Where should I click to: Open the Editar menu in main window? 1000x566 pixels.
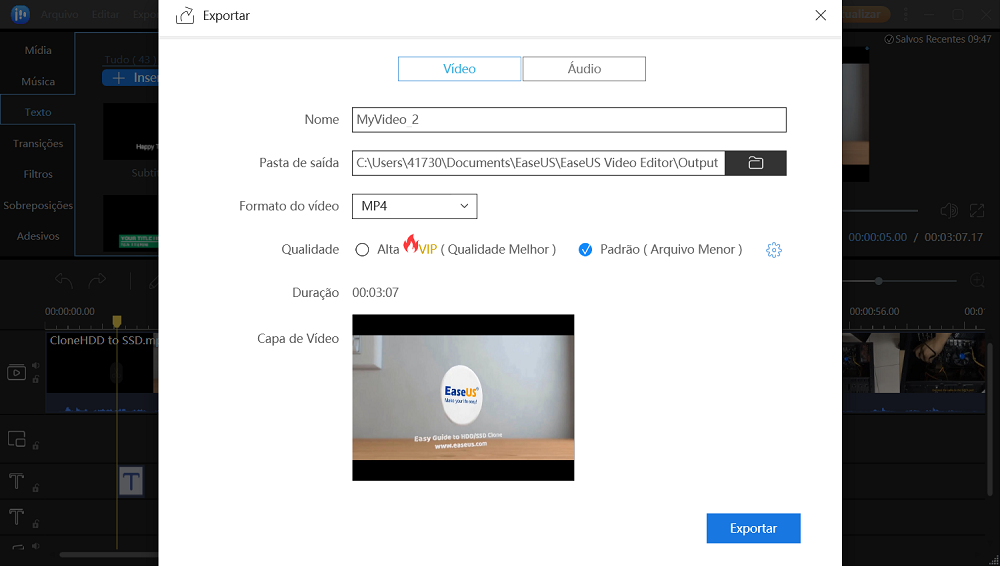pos(105,14)
